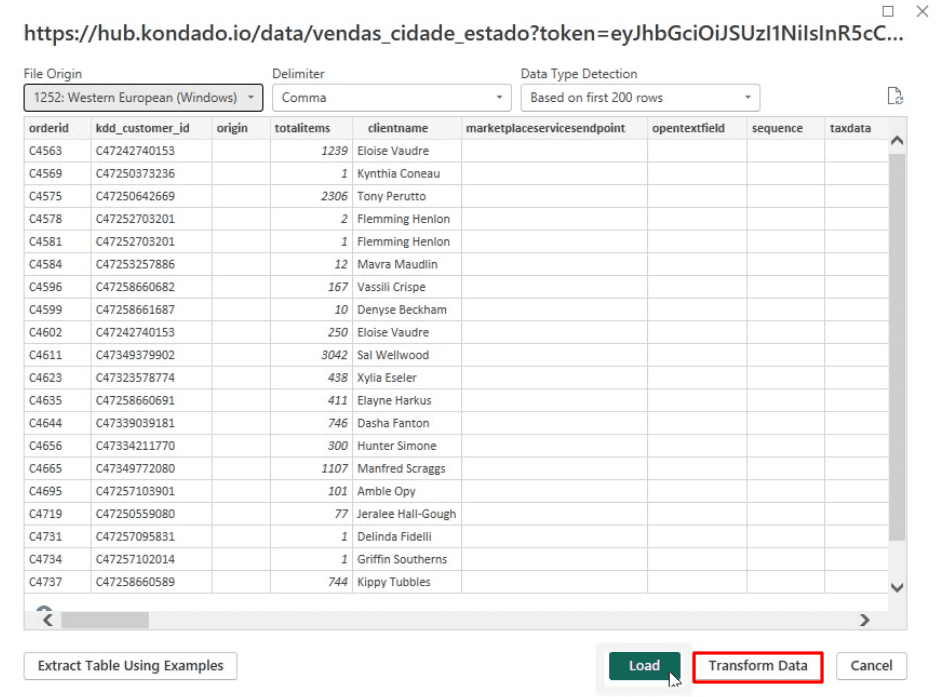
Task: Maximize the dialog window
Action: 888,11
